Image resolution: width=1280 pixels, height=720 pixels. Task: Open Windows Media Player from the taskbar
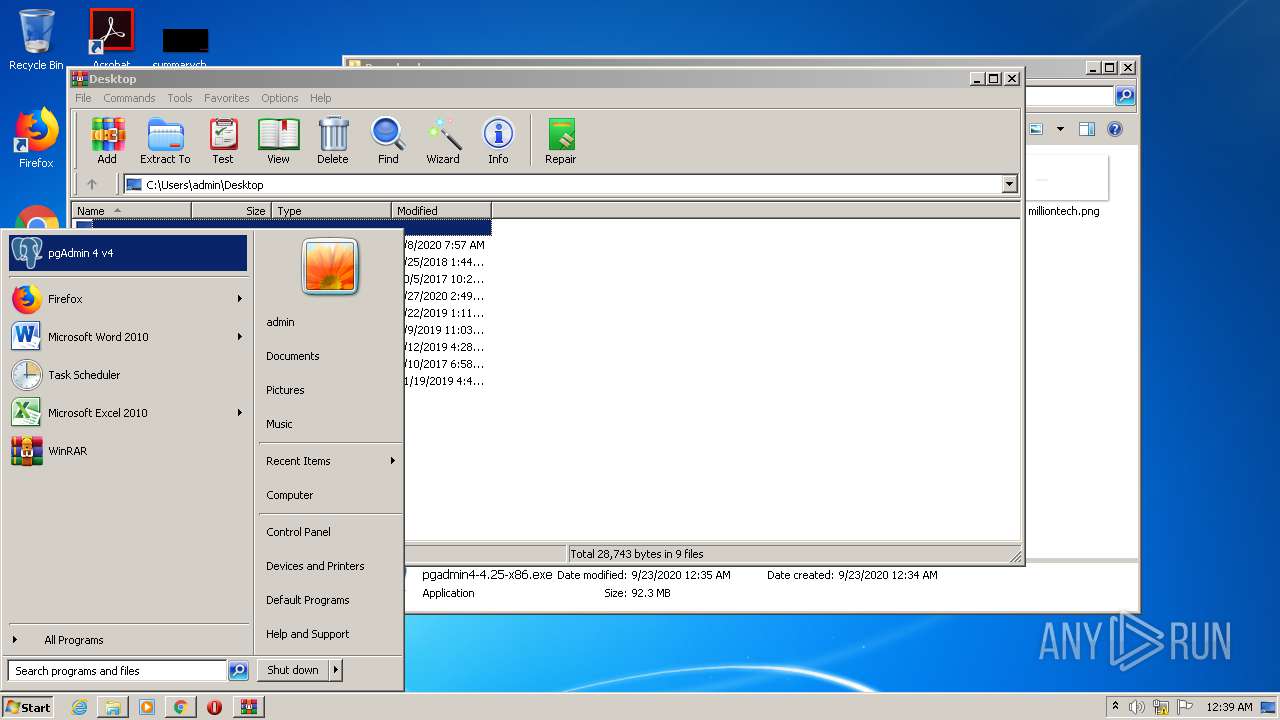(x=147, y=707)
